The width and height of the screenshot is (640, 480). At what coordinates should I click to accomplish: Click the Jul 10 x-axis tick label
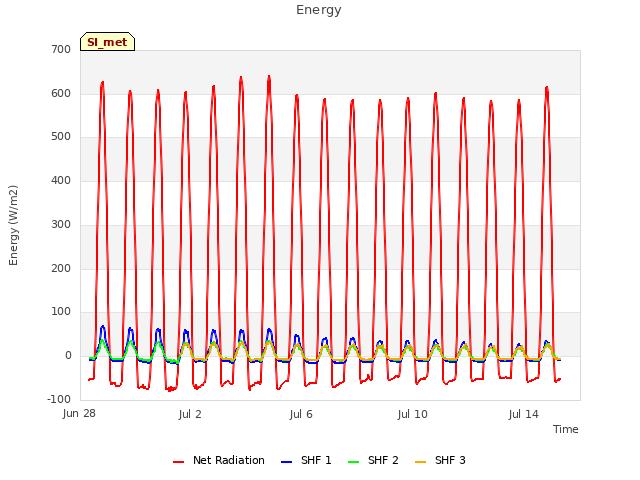click(x=412, y=414)
